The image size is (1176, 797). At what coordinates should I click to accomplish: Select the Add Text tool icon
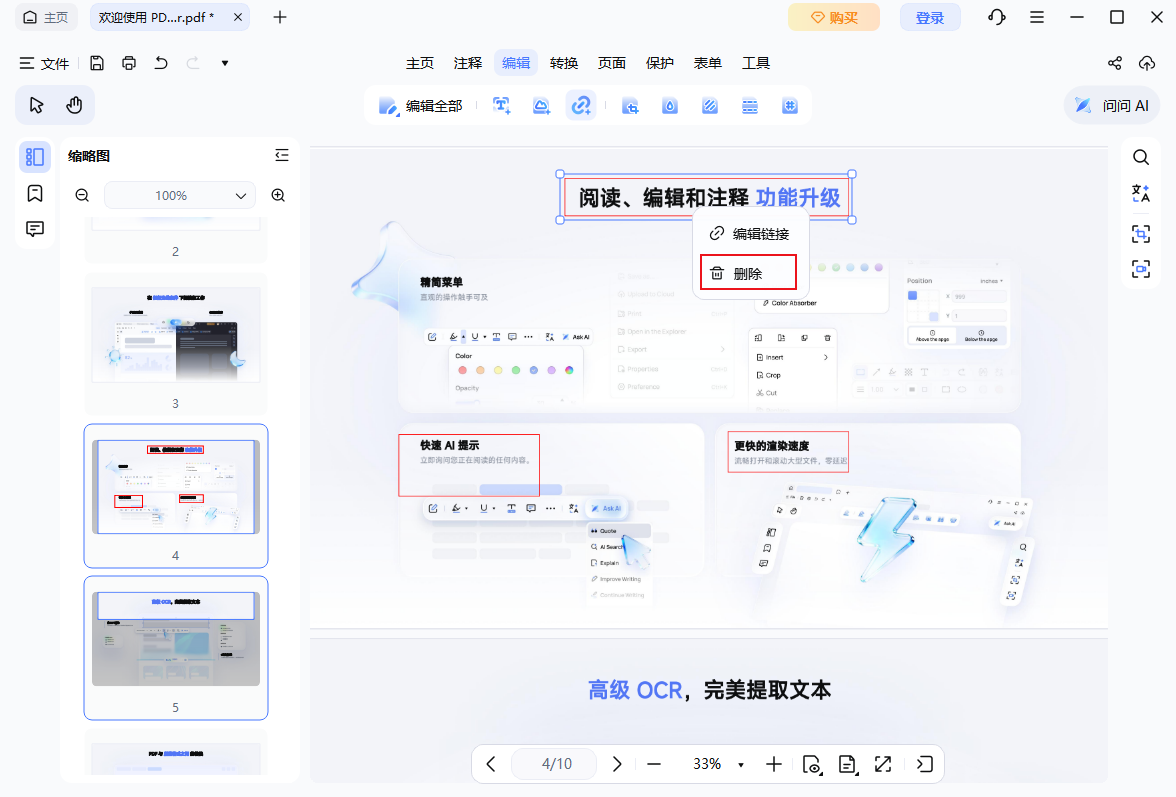502,106
